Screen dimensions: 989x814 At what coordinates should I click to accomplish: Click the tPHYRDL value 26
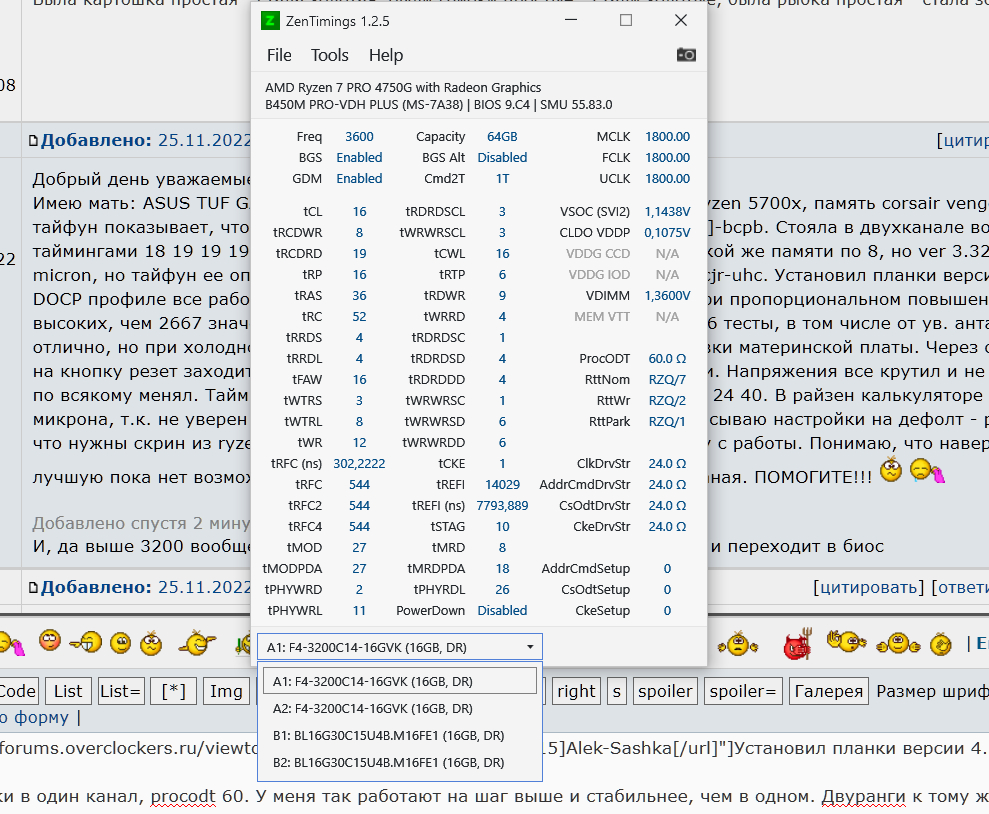pyautogui.click(x=502, y=590)
